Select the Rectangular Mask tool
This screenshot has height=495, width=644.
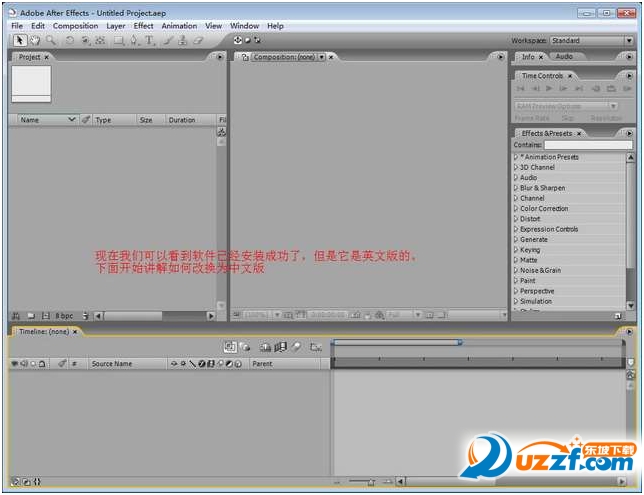(119, 40)
